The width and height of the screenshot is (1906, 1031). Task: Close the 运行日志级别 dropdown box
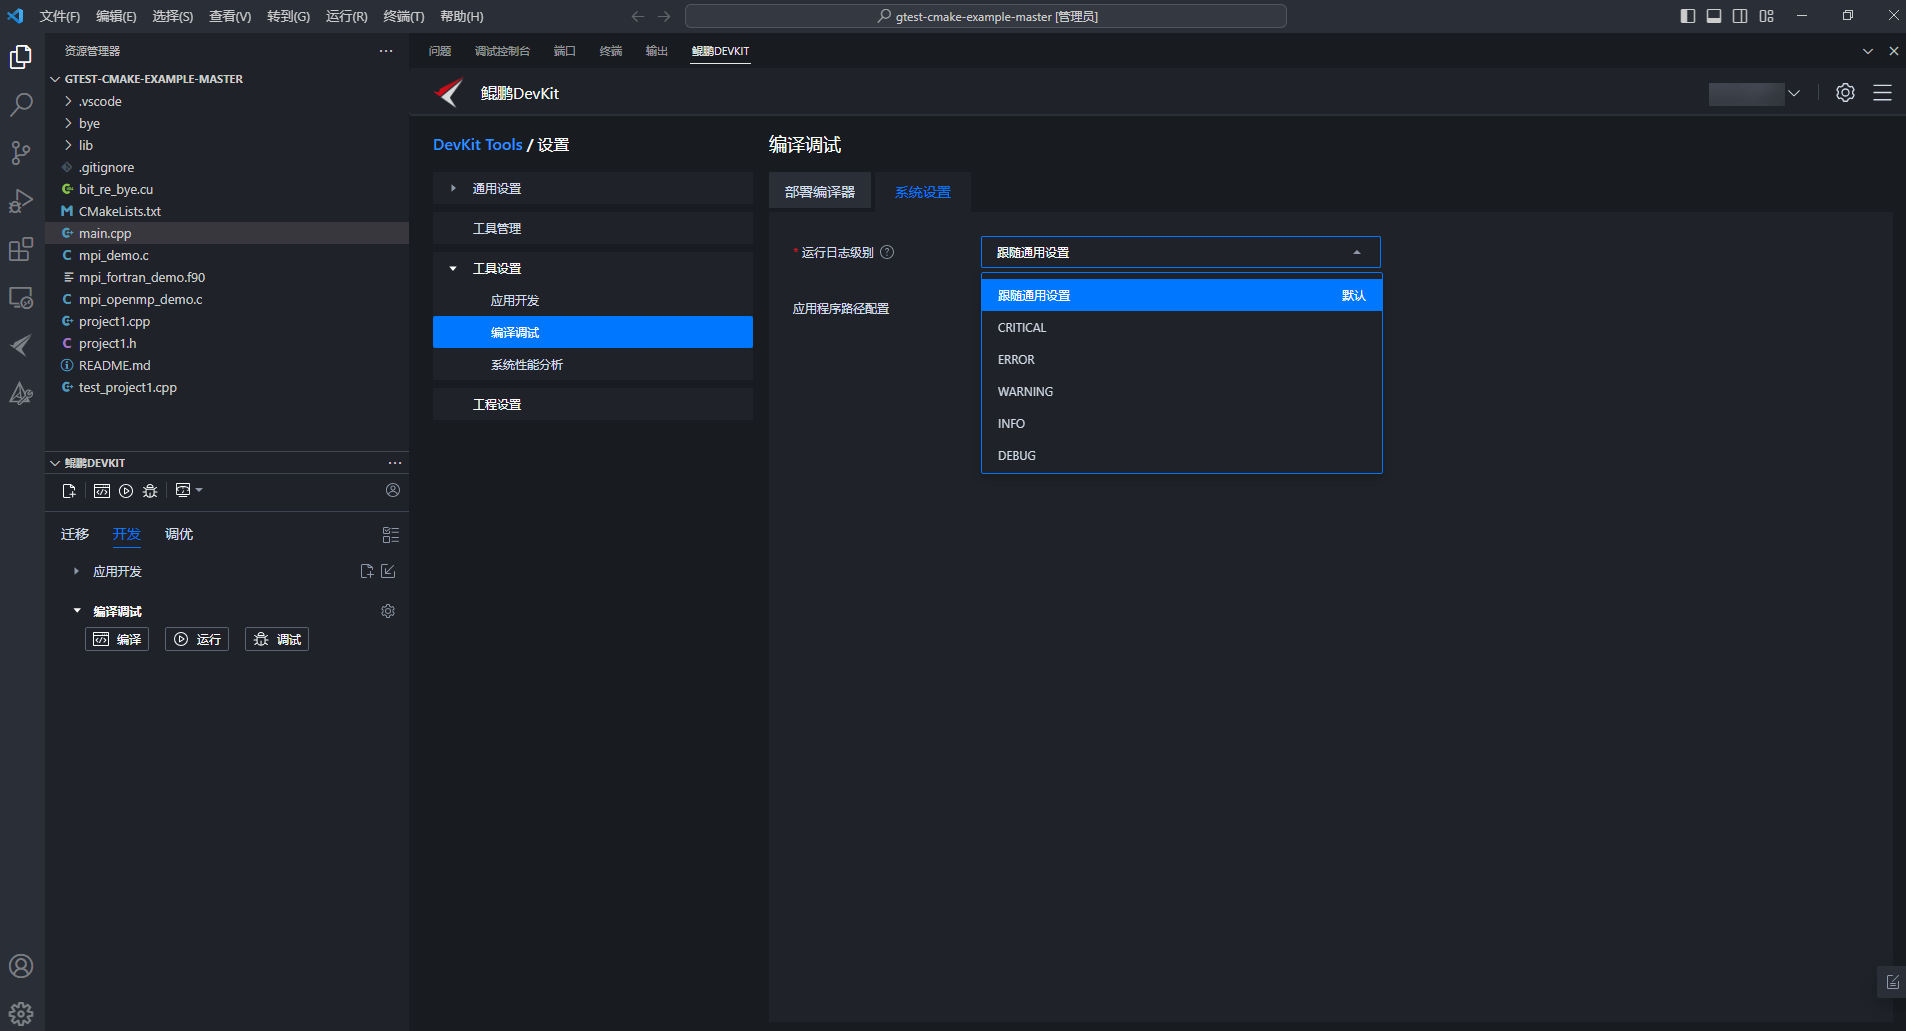click(x=1180, y=252)
